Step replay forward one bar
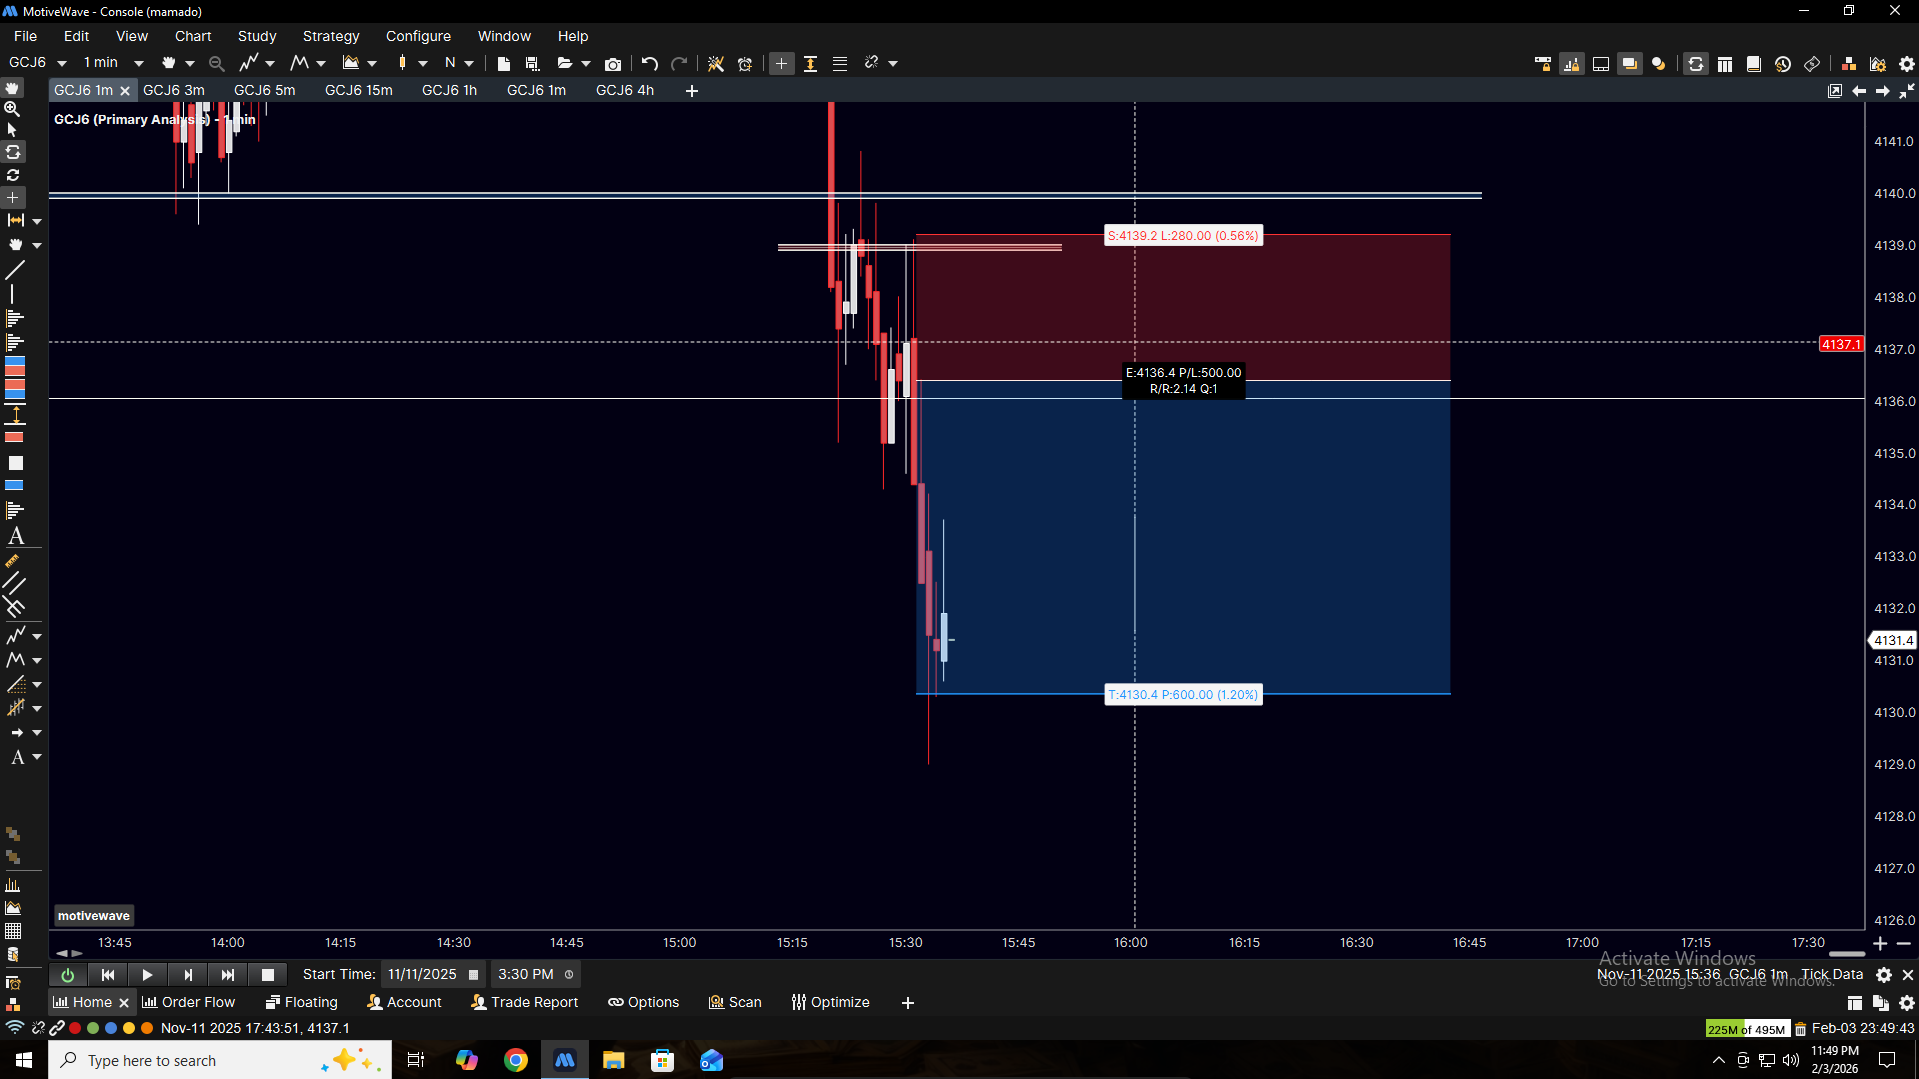Screen dimensions: 1919x1079 188,974
